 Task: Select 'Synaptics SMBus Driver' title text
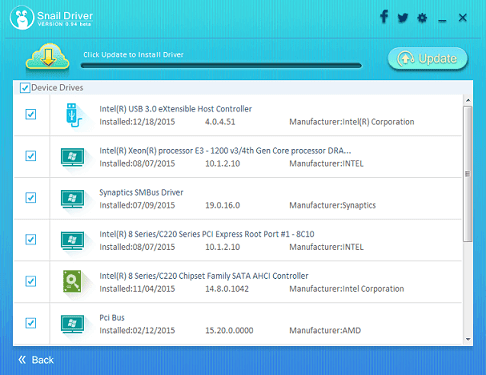point(141,192)
